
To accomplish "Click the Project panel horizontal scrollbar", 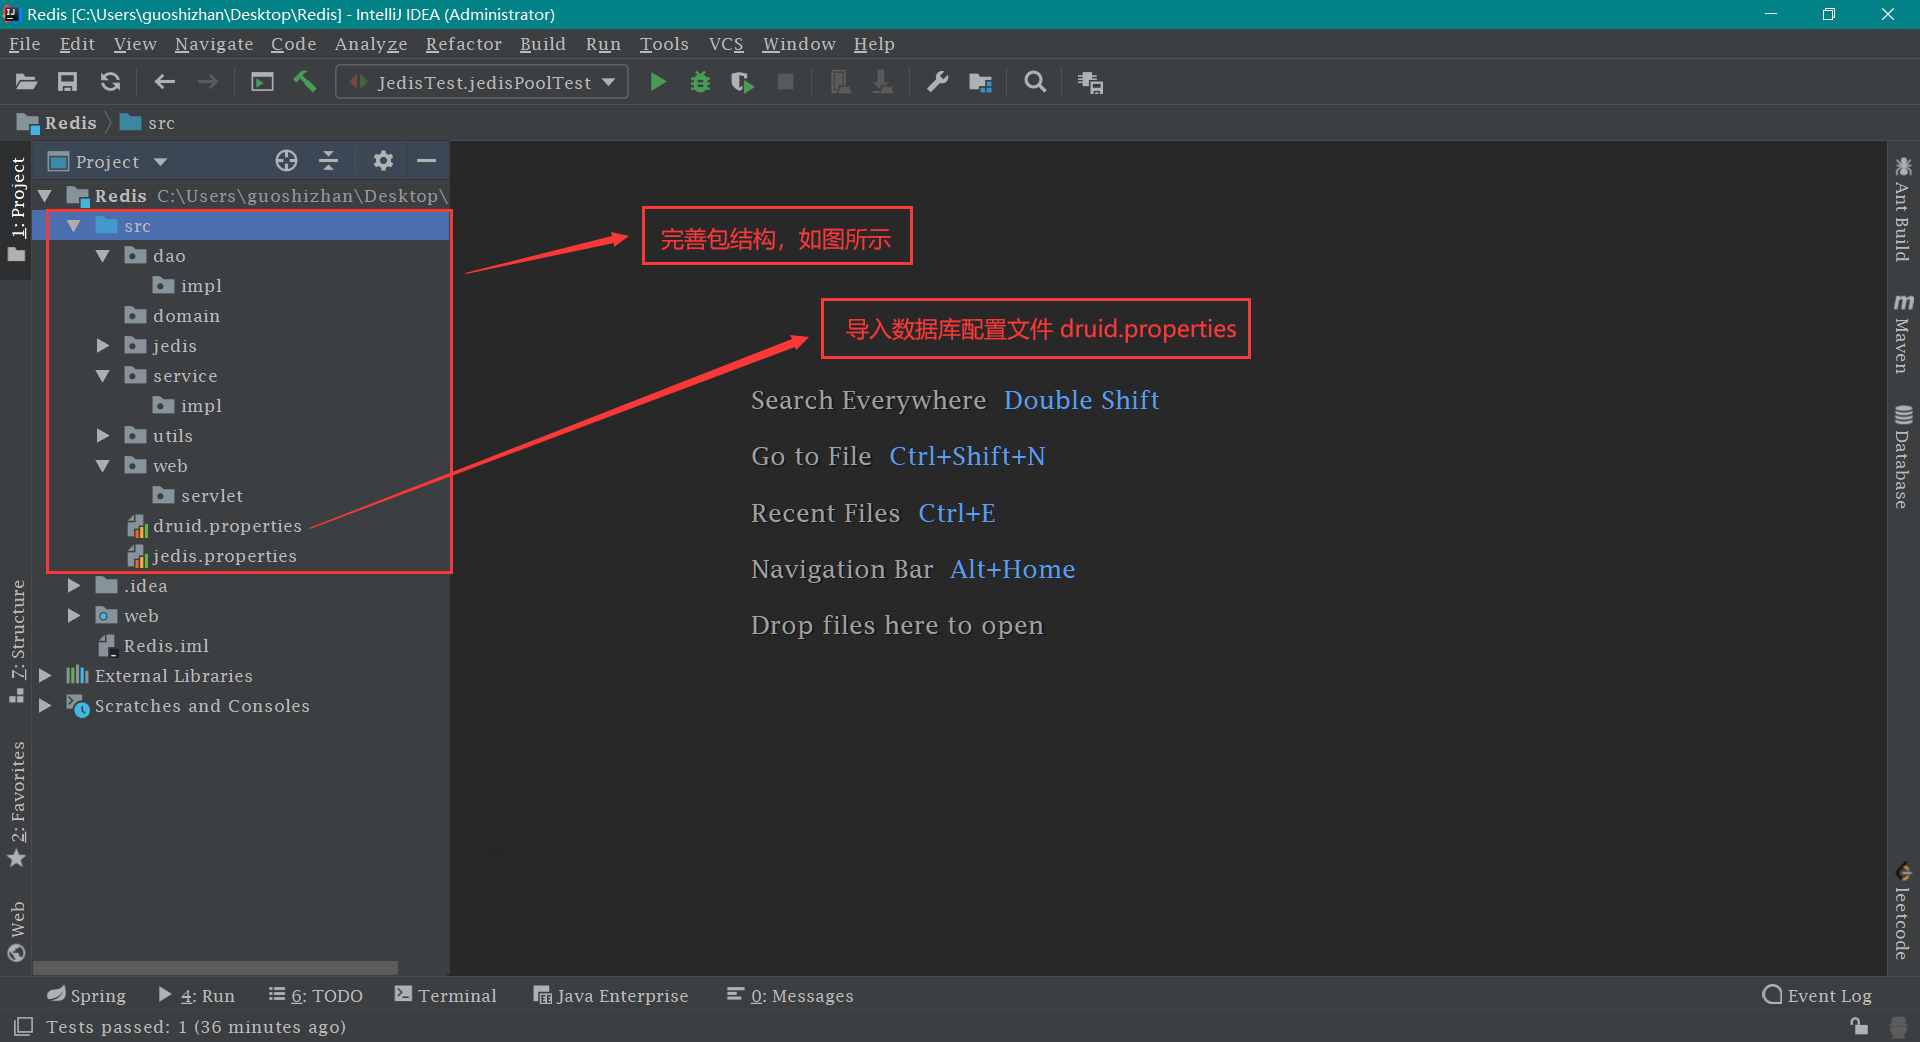I will [216, 968].
